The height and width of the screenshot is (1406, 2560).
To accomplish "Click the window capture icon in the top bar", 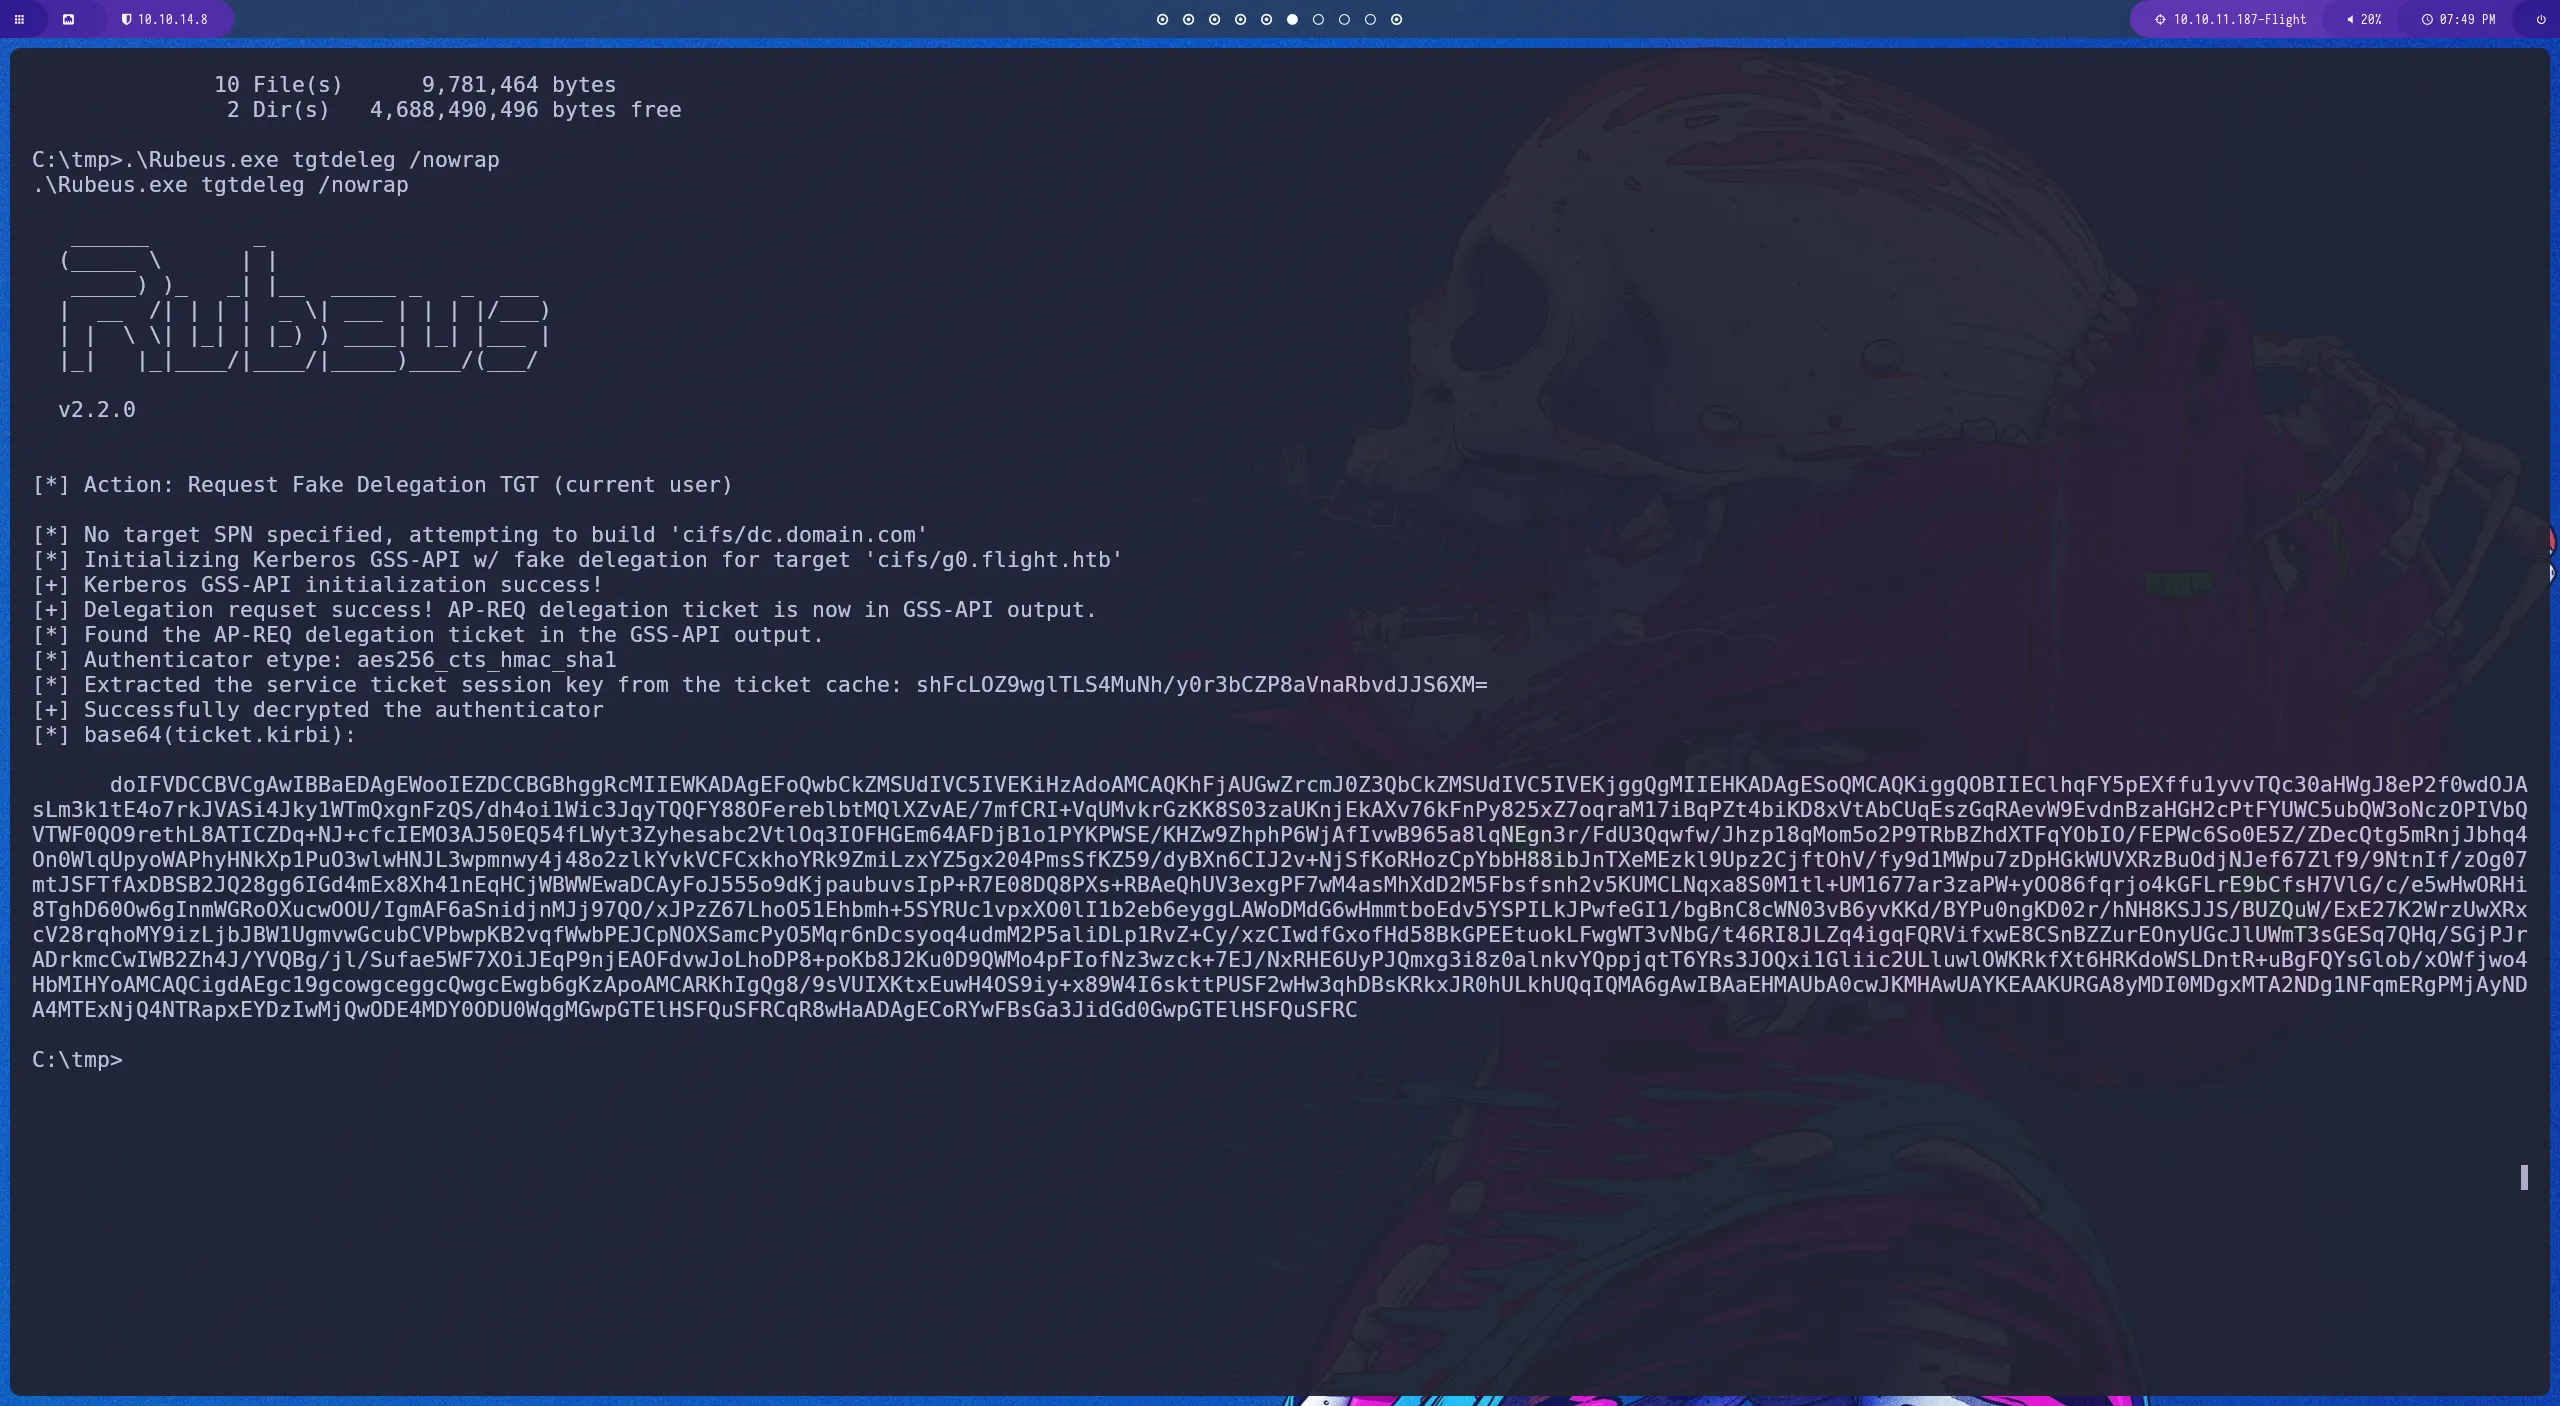I will [70, 19].
